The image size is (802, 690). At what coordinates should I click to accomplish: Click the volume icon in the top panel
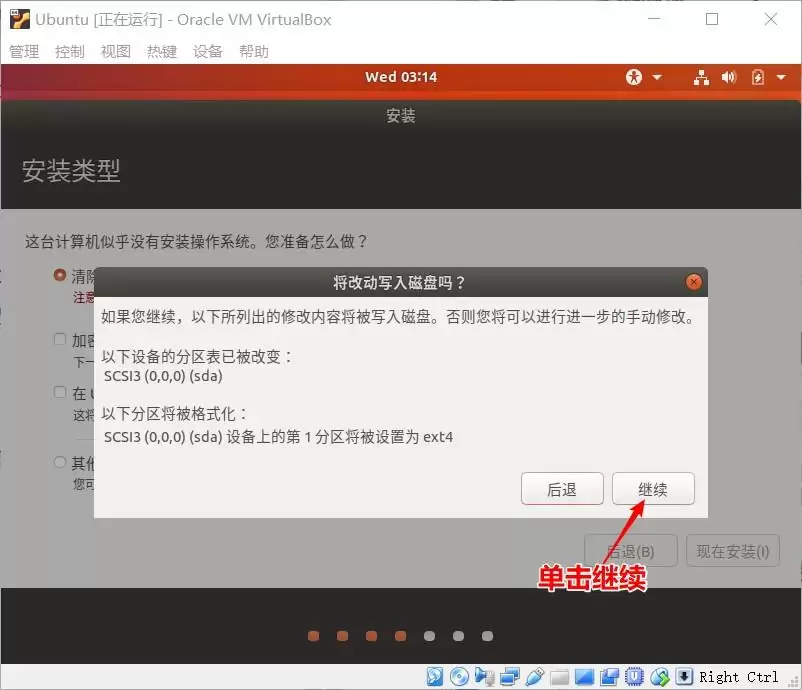point(728,77)
